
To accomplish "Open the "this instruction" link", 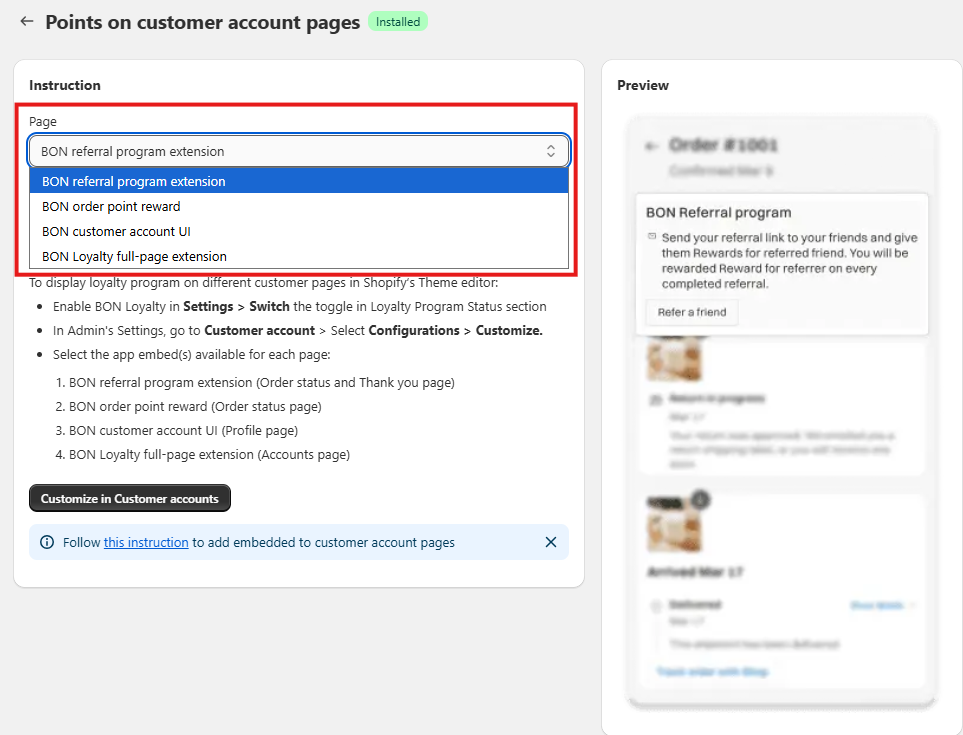I will [146, 542].
